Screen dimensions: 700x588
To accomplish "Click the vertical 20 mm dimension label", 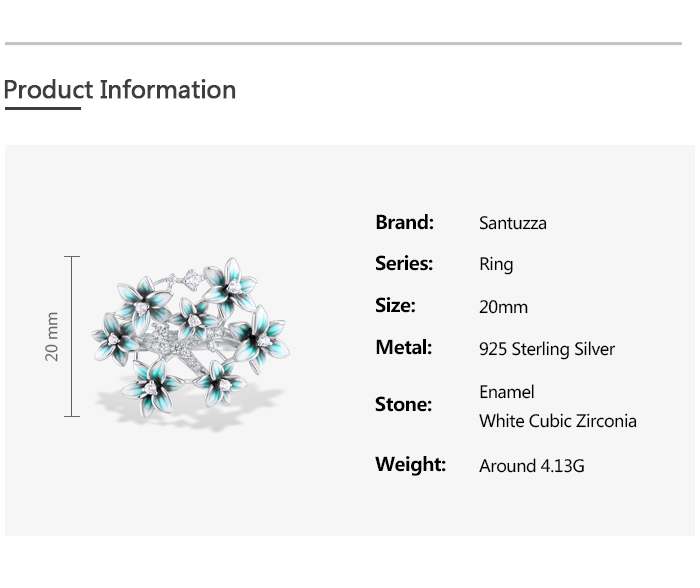I will [x=52, y=337].
